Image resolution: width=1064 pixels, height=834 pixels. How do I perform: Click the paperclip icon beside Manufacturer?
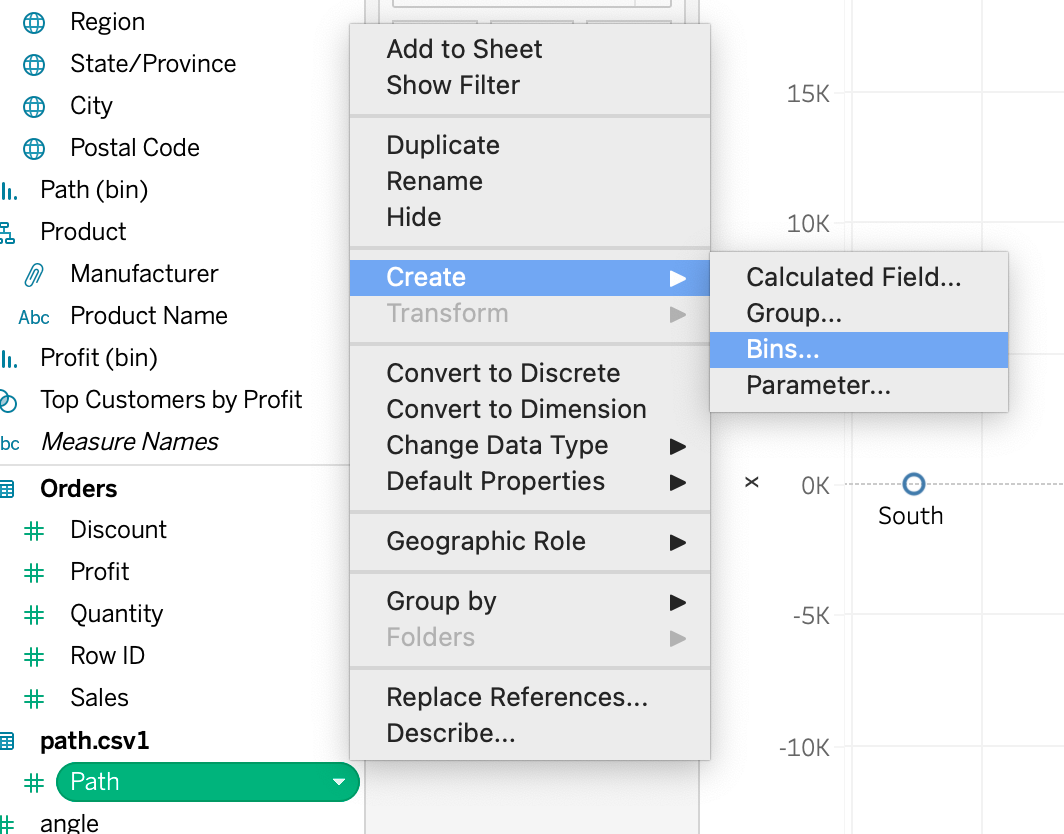point(34,274)
